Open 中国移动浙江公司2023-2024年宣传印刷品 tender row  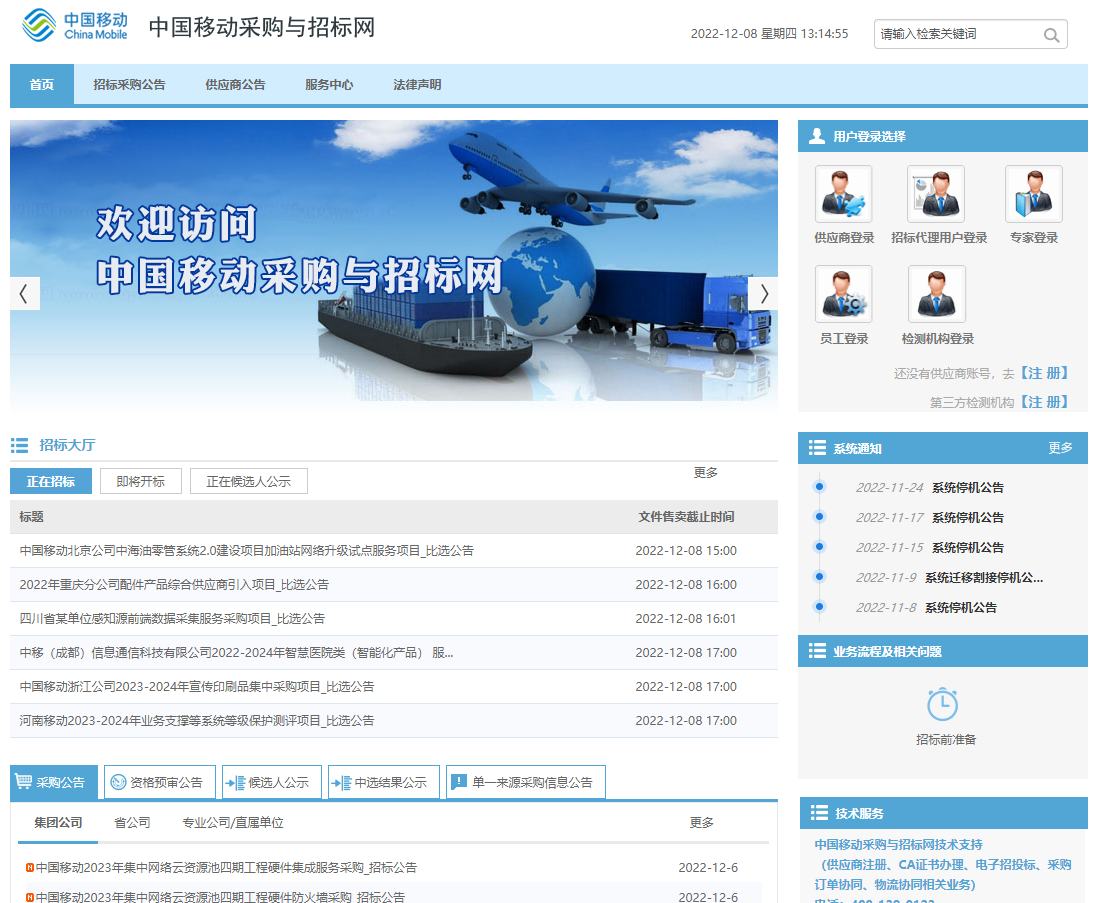point(394,687)
